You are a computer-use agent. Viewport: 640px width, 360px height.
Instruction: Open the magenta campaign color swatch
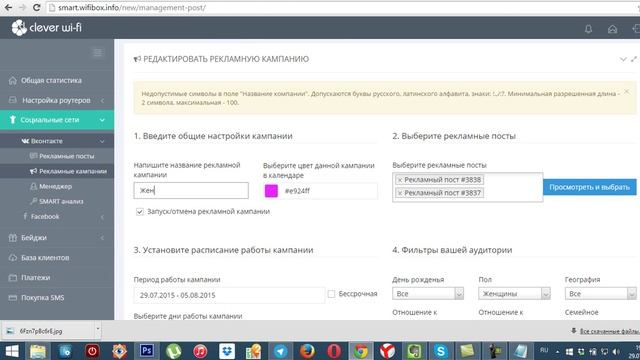[x=271, y=191]
